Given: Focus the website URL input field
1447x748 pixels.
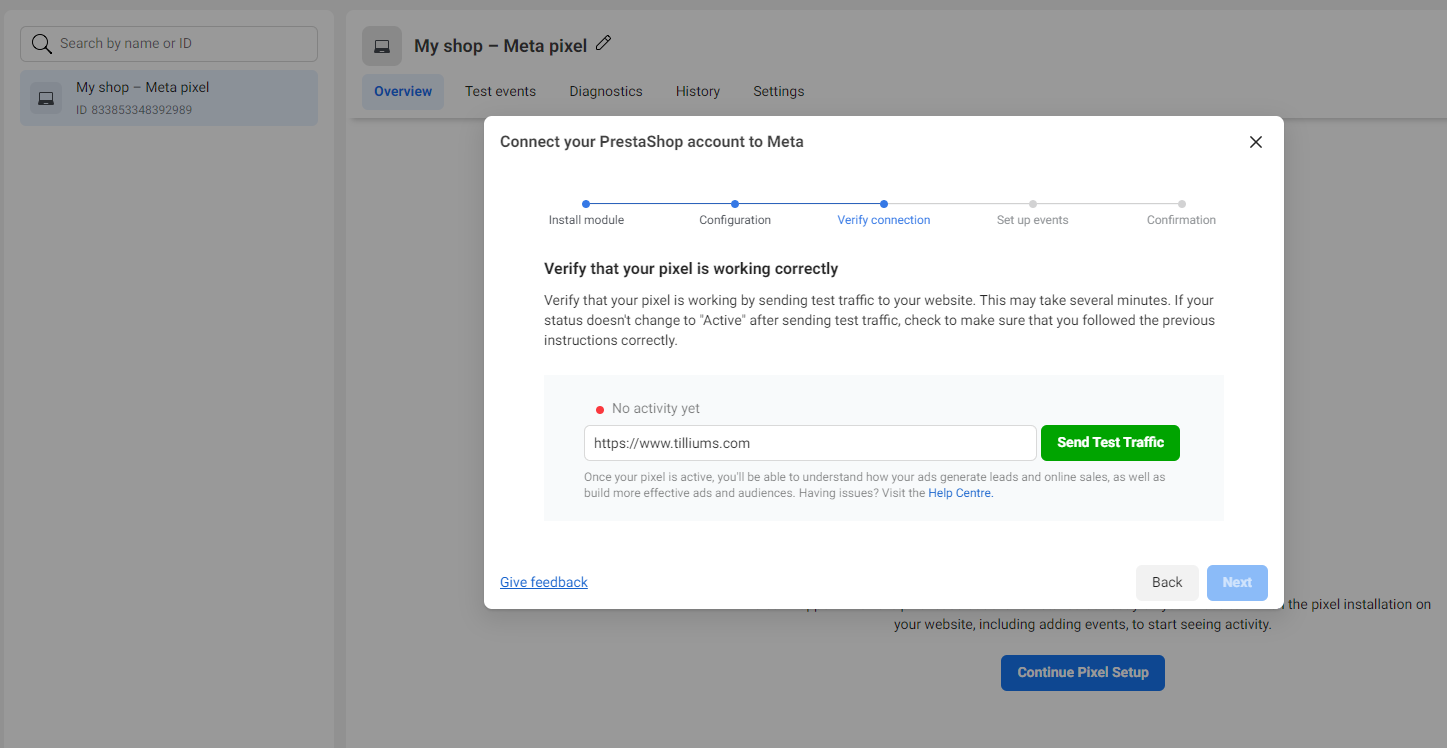Looking at the screenshot, I should click(810, 443).
